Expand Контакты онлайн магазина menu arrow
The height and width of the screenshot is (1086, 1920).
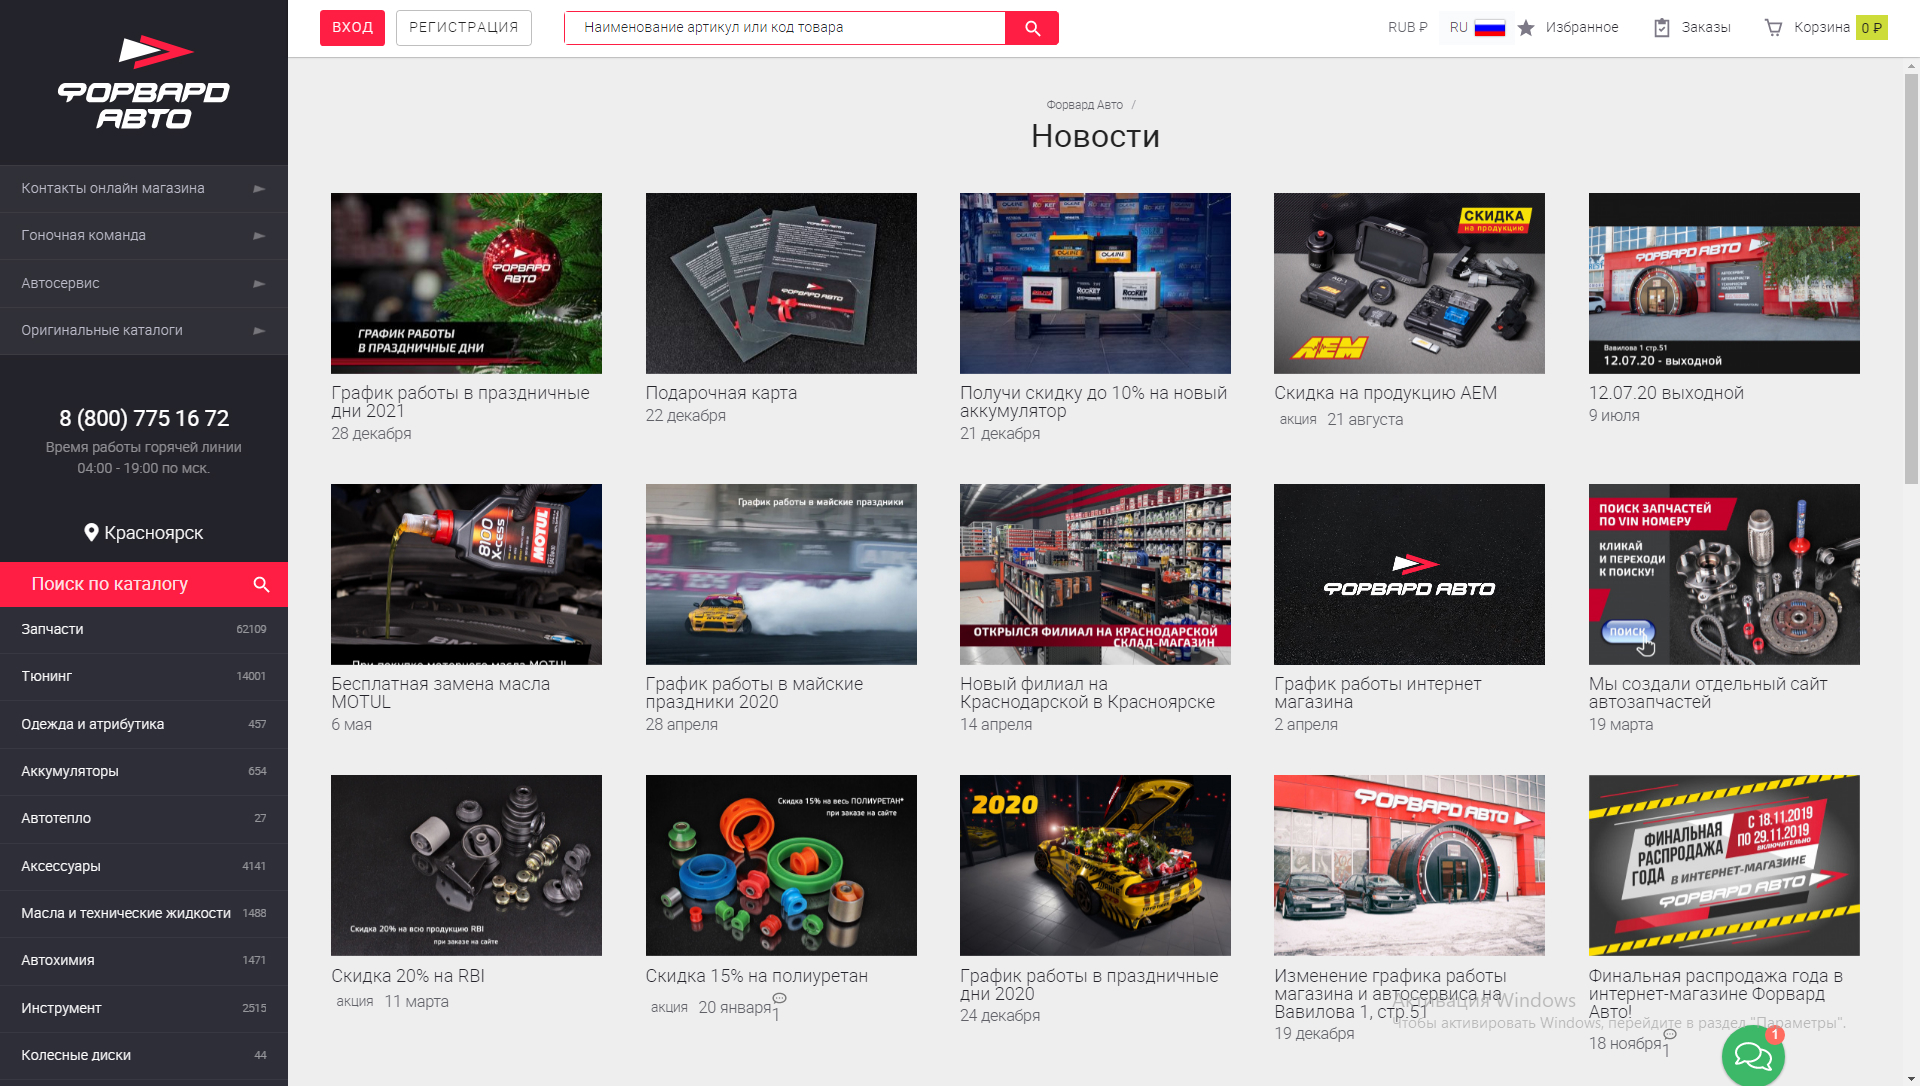tap(259, 188)
